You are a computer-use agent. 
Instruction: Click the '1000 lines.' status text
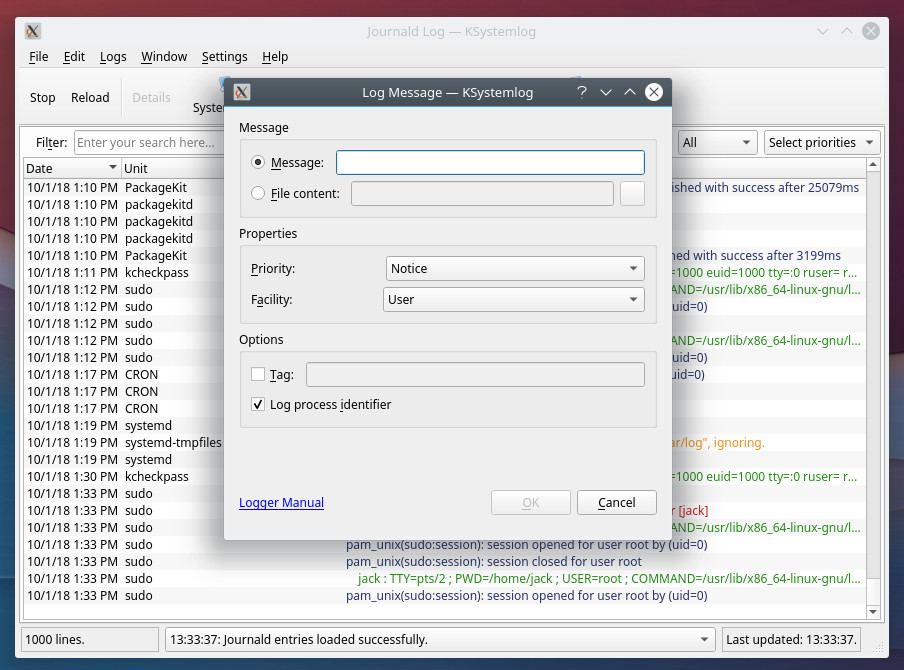pos(55,639)
